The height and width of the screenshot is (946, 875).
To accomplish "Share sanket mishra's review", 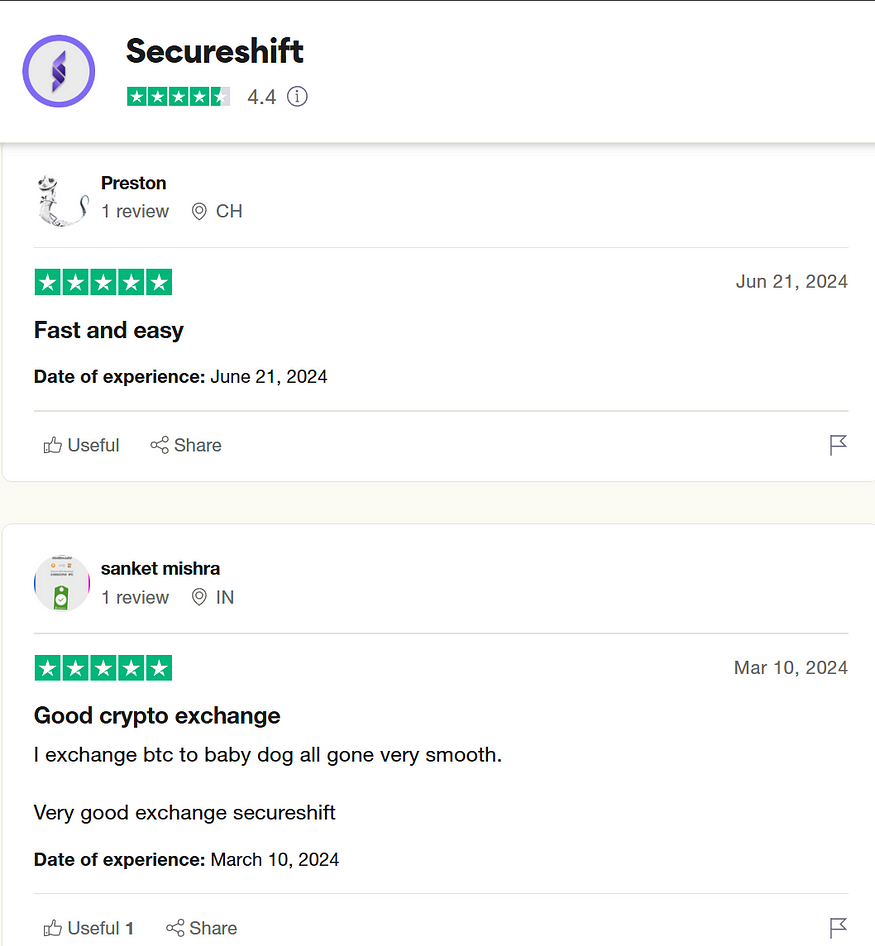I will [x=202, y=928].
